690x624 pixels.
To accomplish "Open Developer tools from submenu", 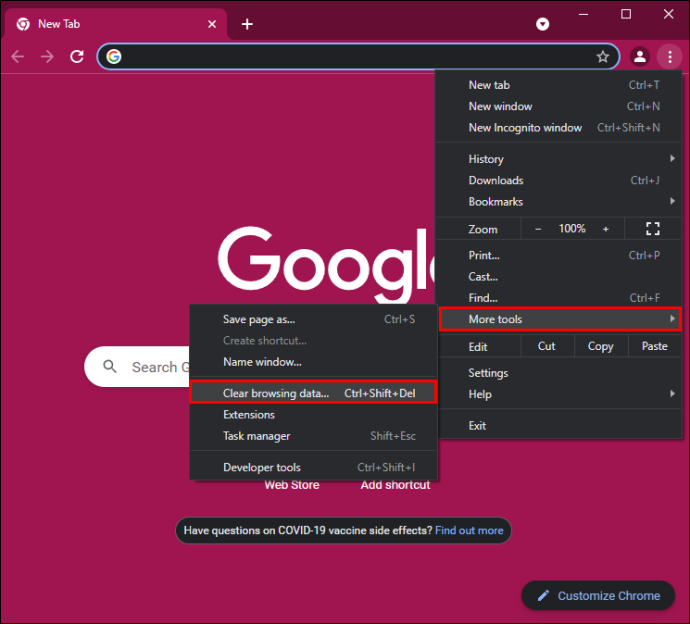I will (314, 467).
